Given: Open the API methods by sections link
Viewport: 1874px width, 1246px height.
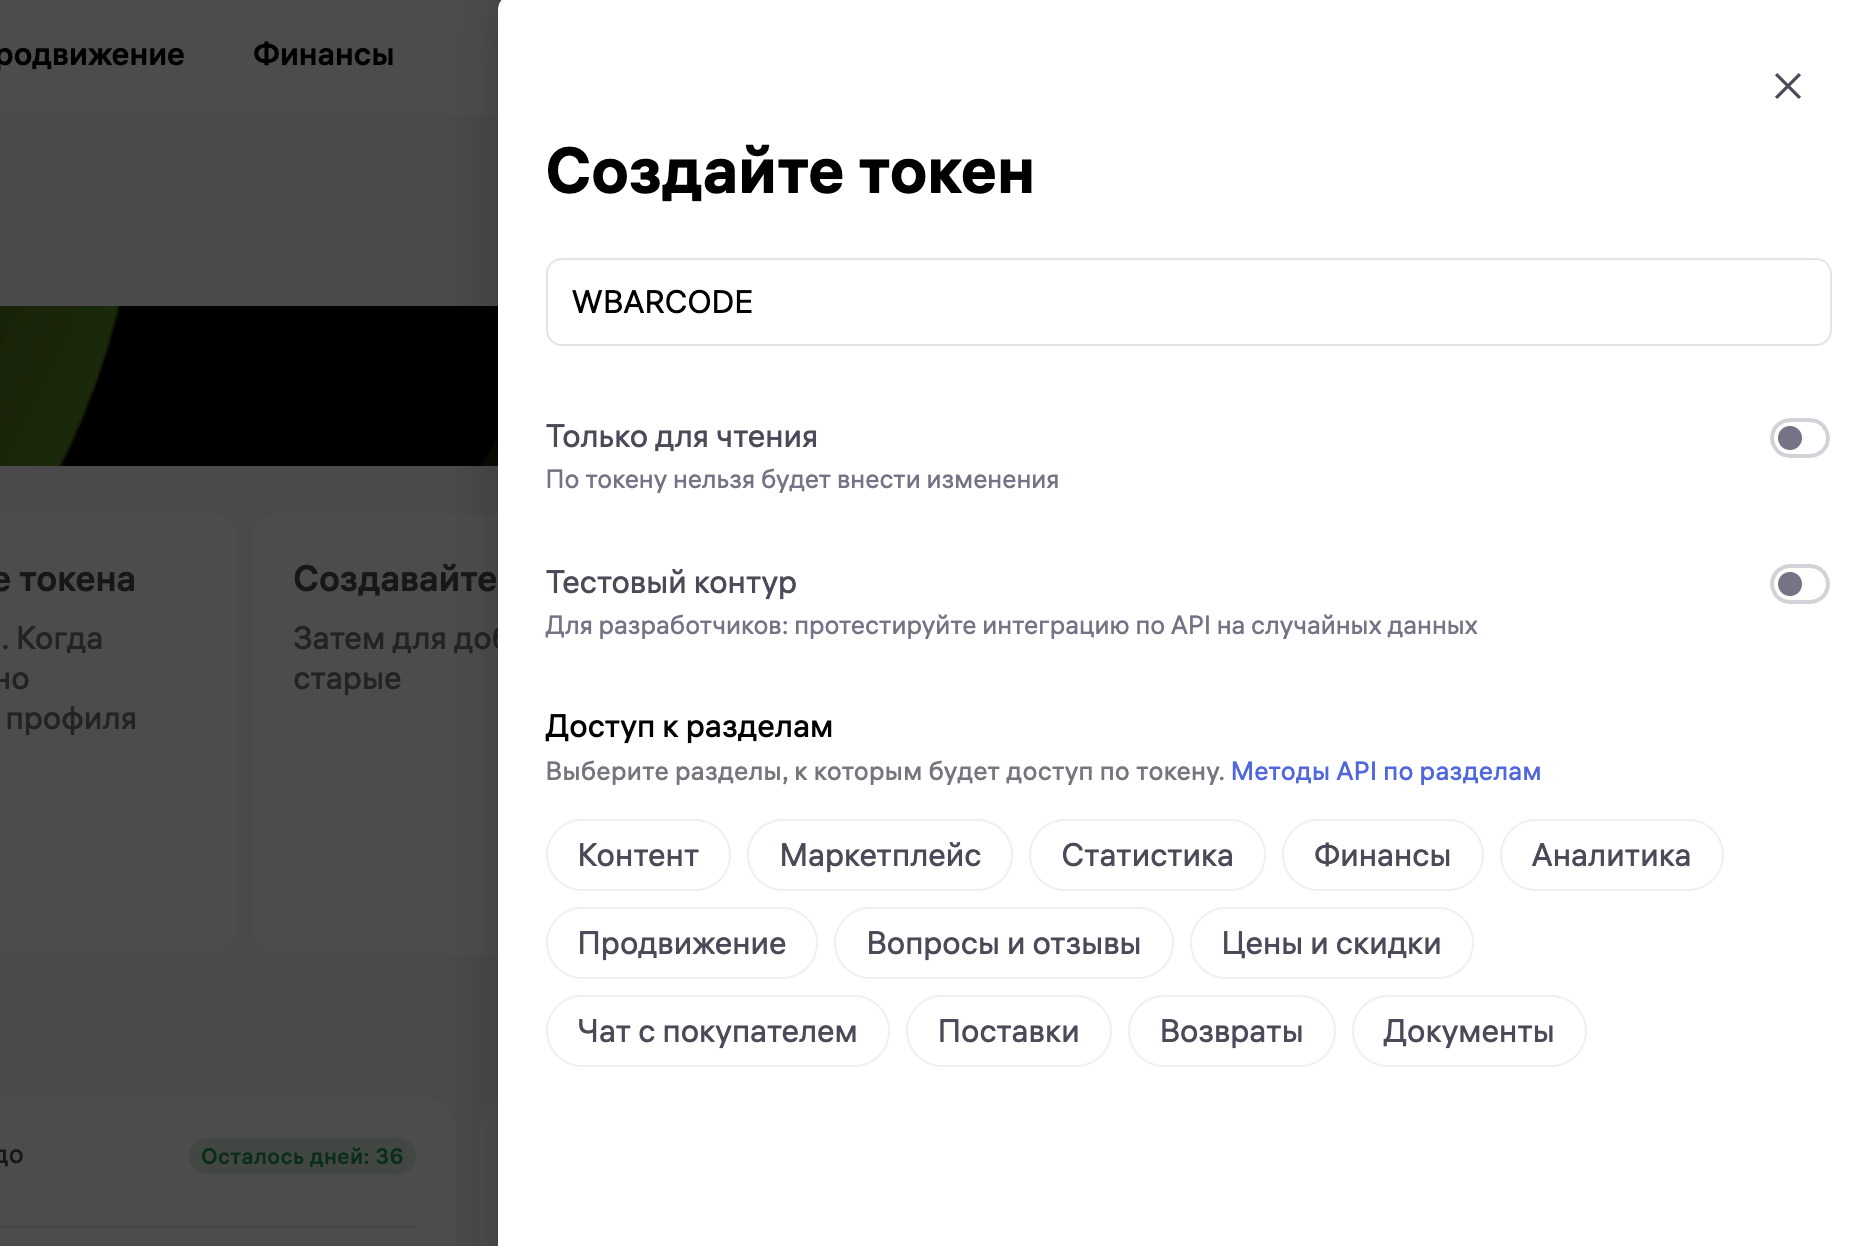Looking at the screenshot, I should click(x=1385, y=771).
